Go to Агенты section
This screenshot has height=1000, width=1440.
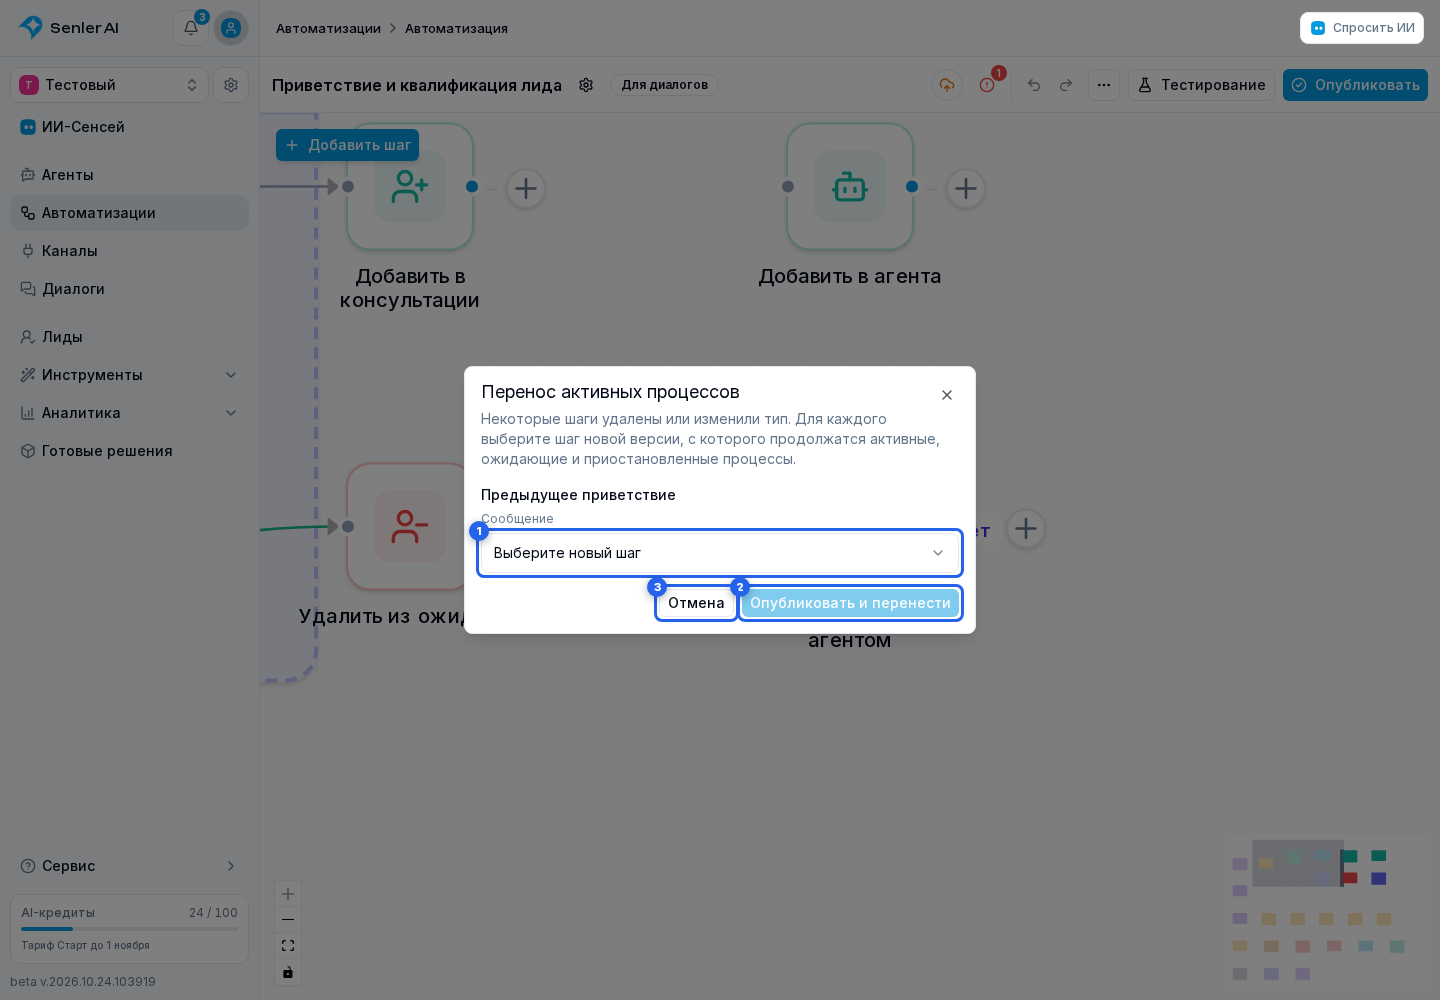pyautogui.click(x=130, y=175)
